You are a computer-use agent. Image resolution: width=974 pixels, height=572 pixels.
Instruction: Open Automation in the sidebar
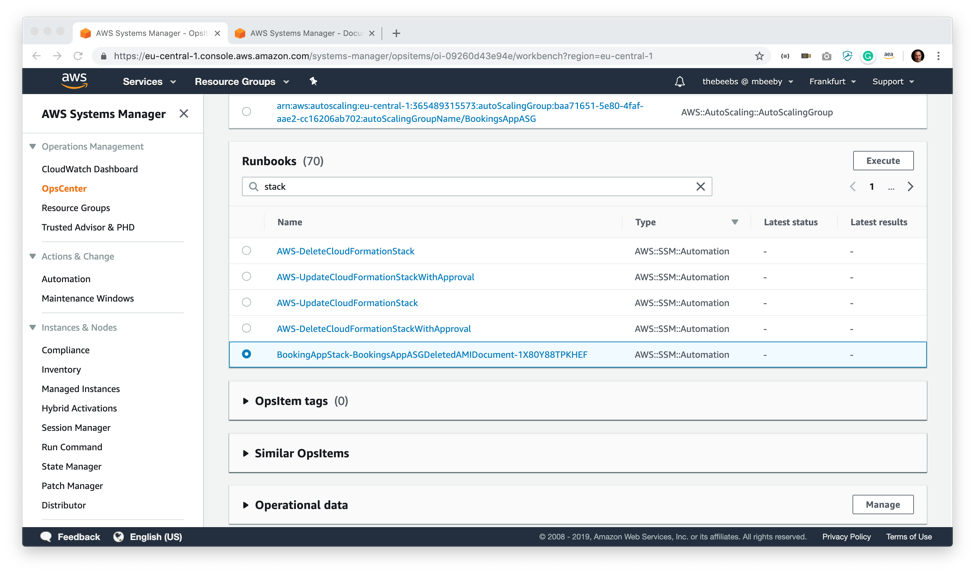pos(66,279)
